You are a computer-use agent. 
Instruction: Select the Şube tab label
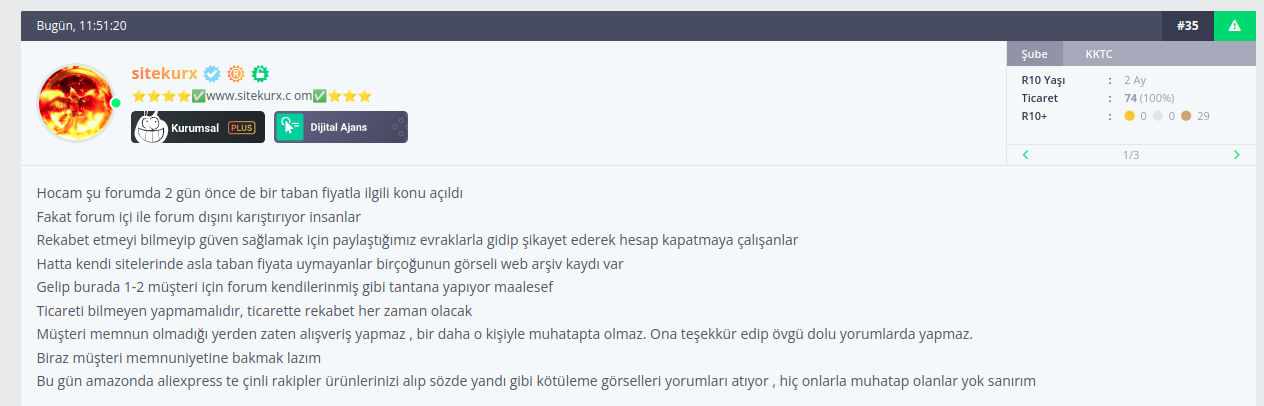pos(1034,54)
